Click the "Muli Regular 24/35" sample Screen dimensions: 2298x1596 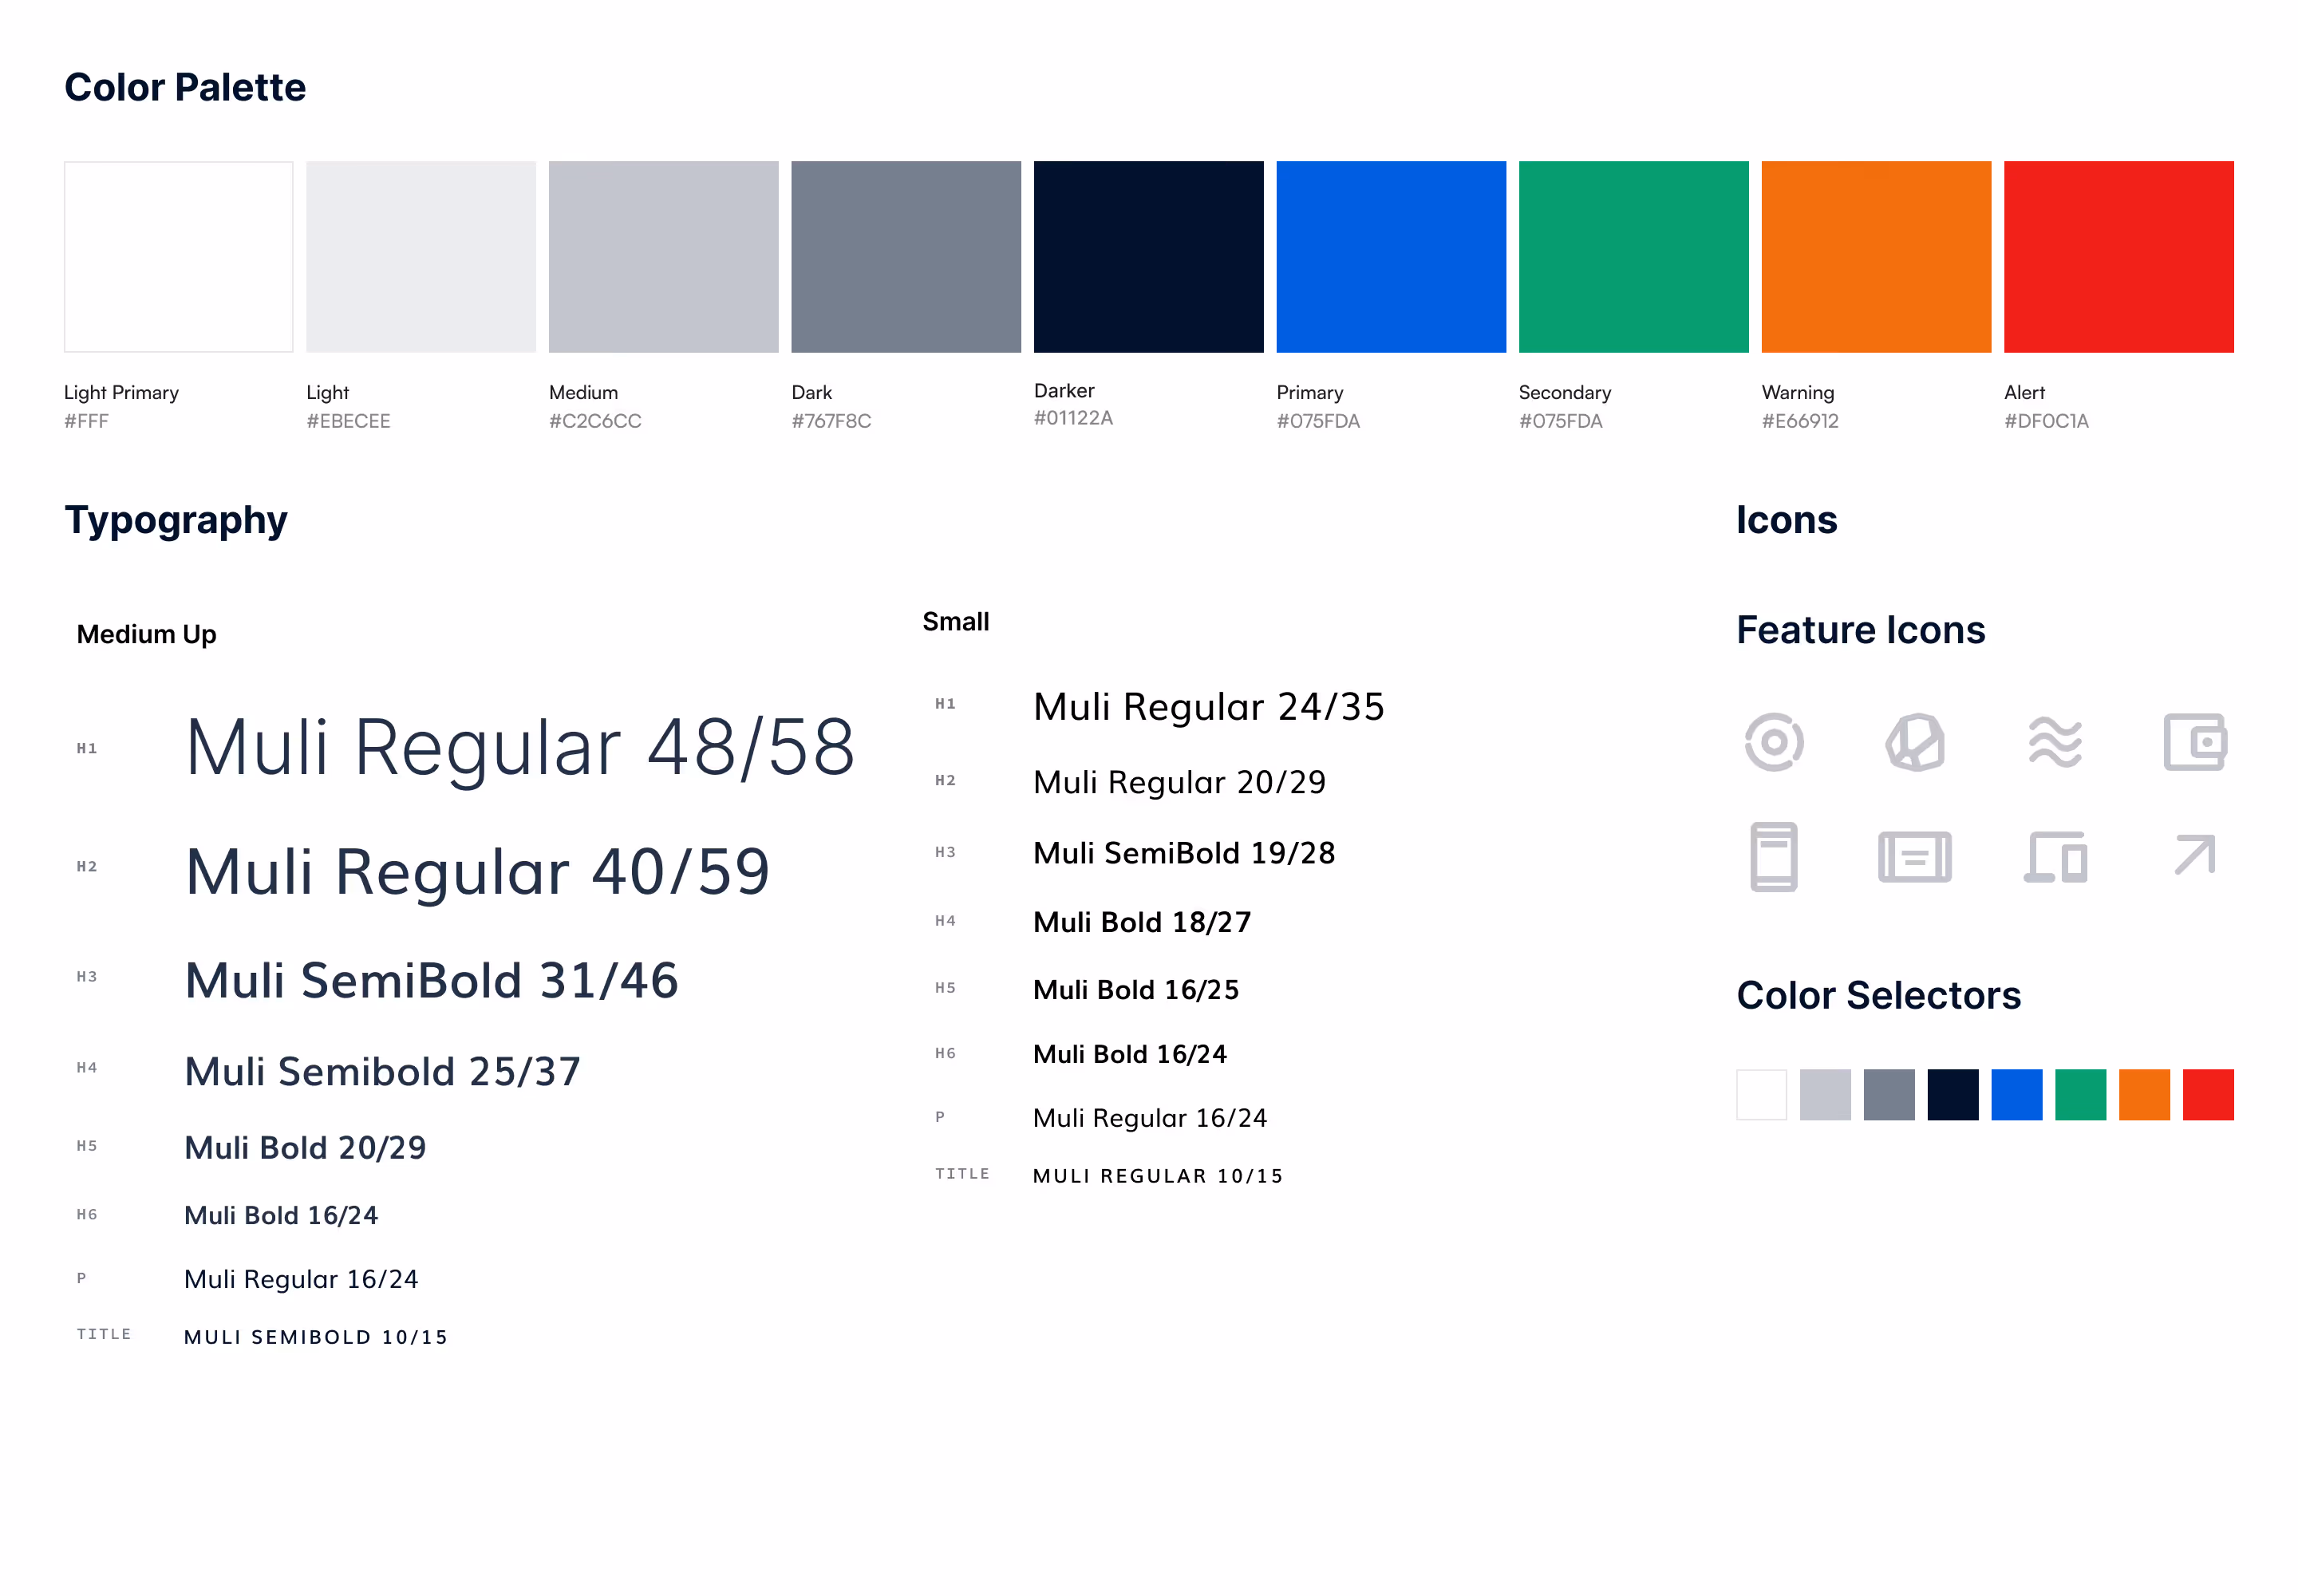(x=1209, y=707)
